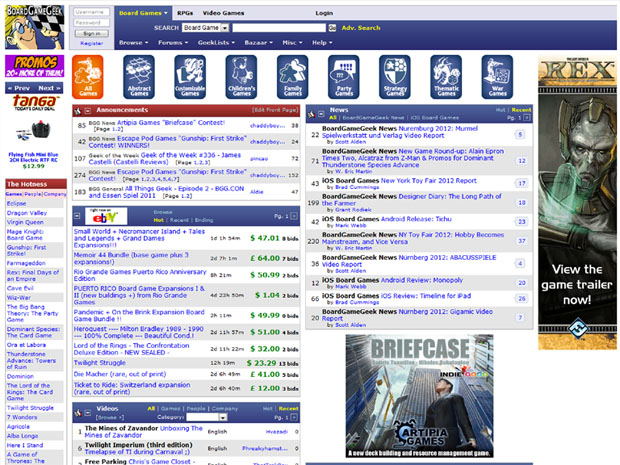Click the next page arrow in News panel
The width and height of the screenshot is (620, 465).
(526, 118)
